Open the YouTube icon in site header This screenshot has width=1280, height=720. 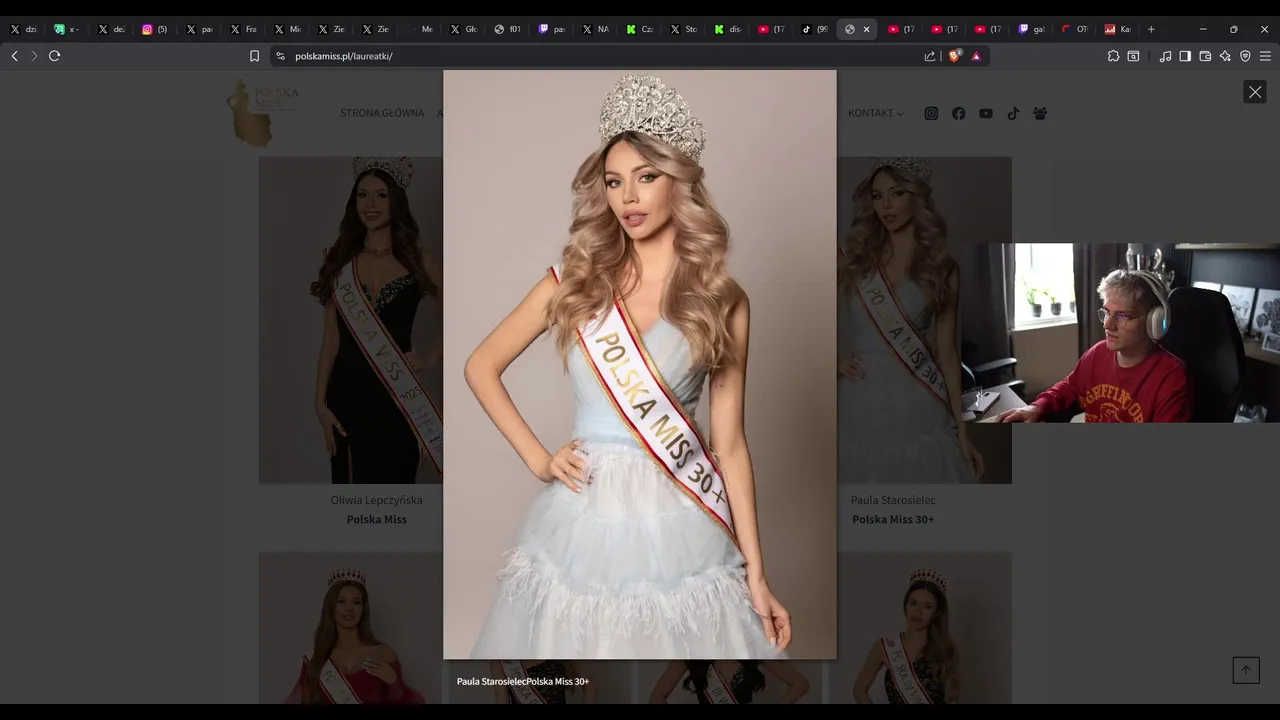pyautogui.click(x=986, y=113)
